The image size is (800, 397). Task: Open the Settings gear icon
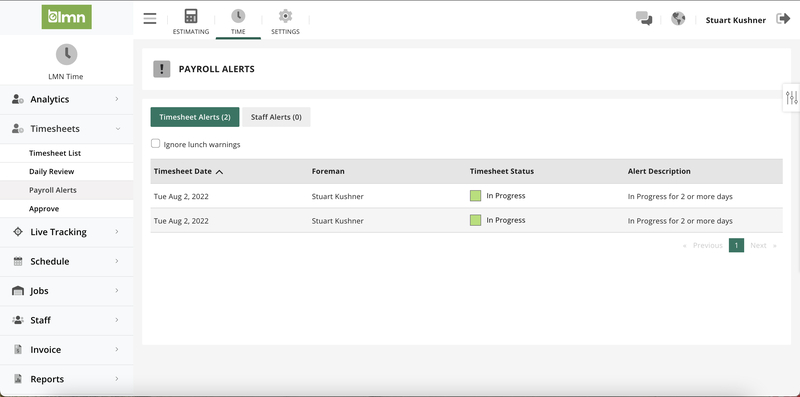[x=285, y=16]
